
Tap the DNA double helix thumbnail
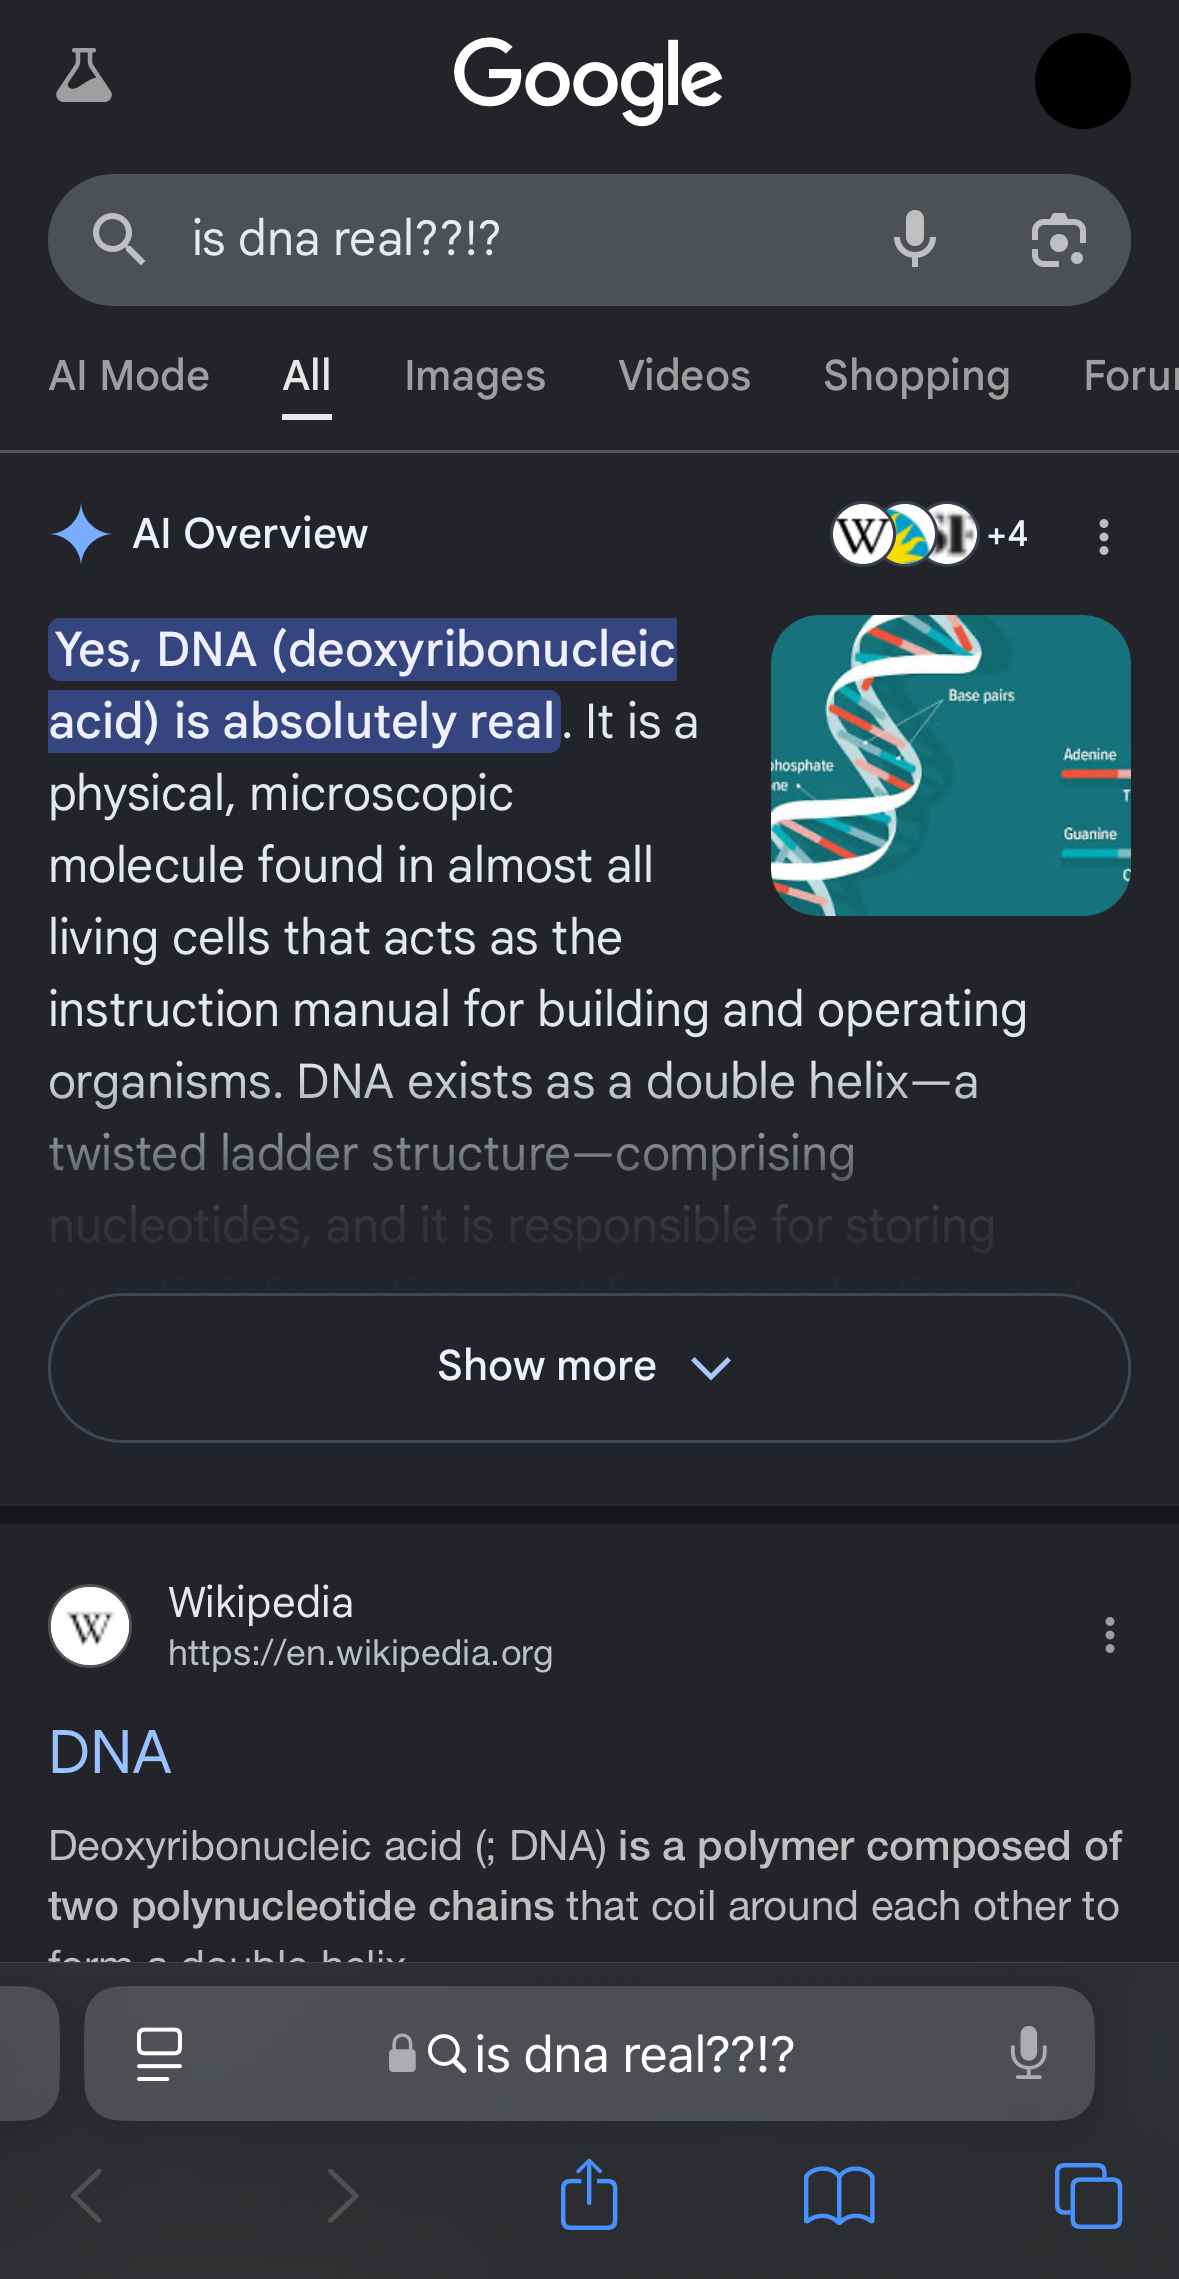click(x=950, y=765)
